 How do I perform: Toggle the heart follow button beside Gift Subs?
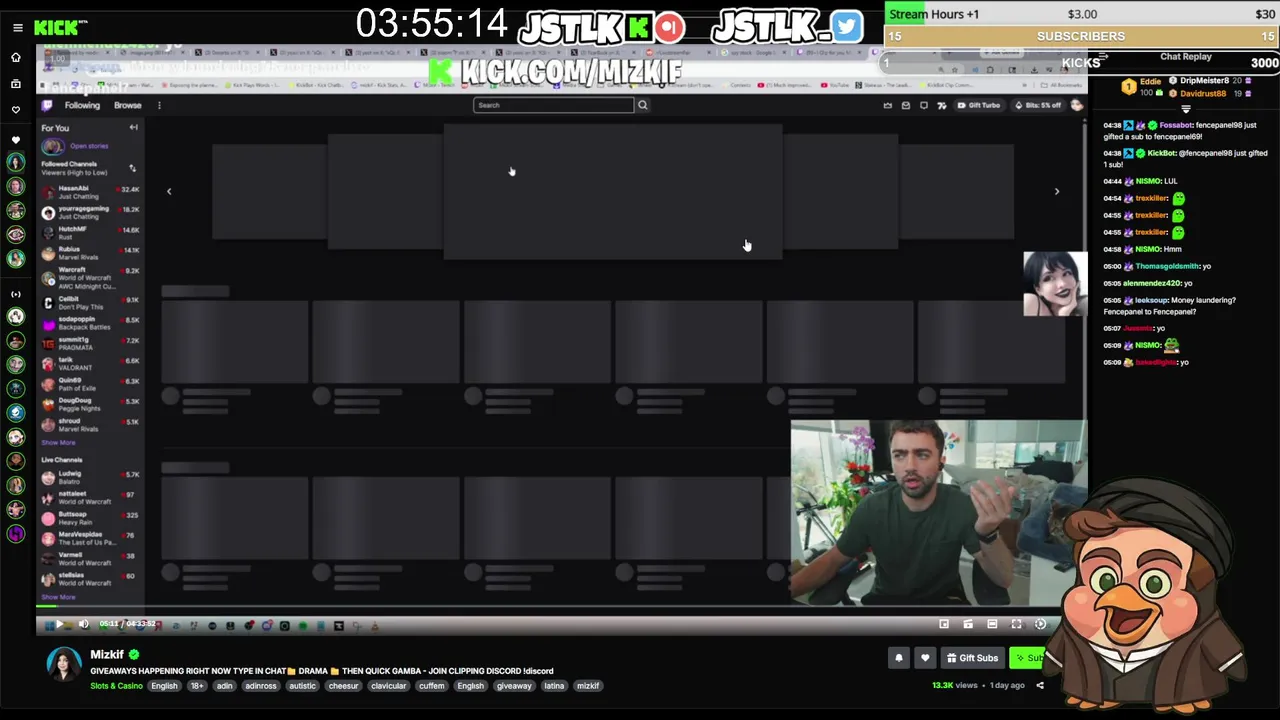click(925, 658)
